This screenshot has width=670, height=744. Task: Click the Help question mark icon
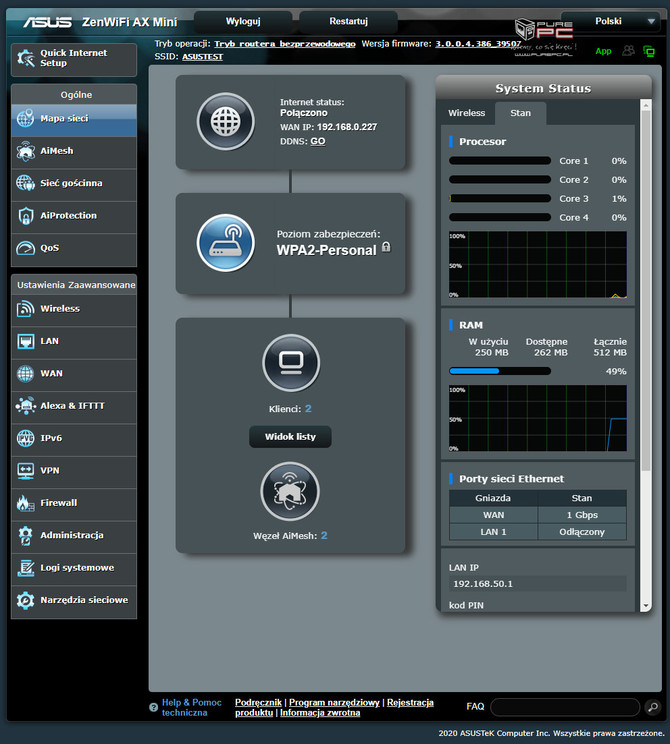153,707
